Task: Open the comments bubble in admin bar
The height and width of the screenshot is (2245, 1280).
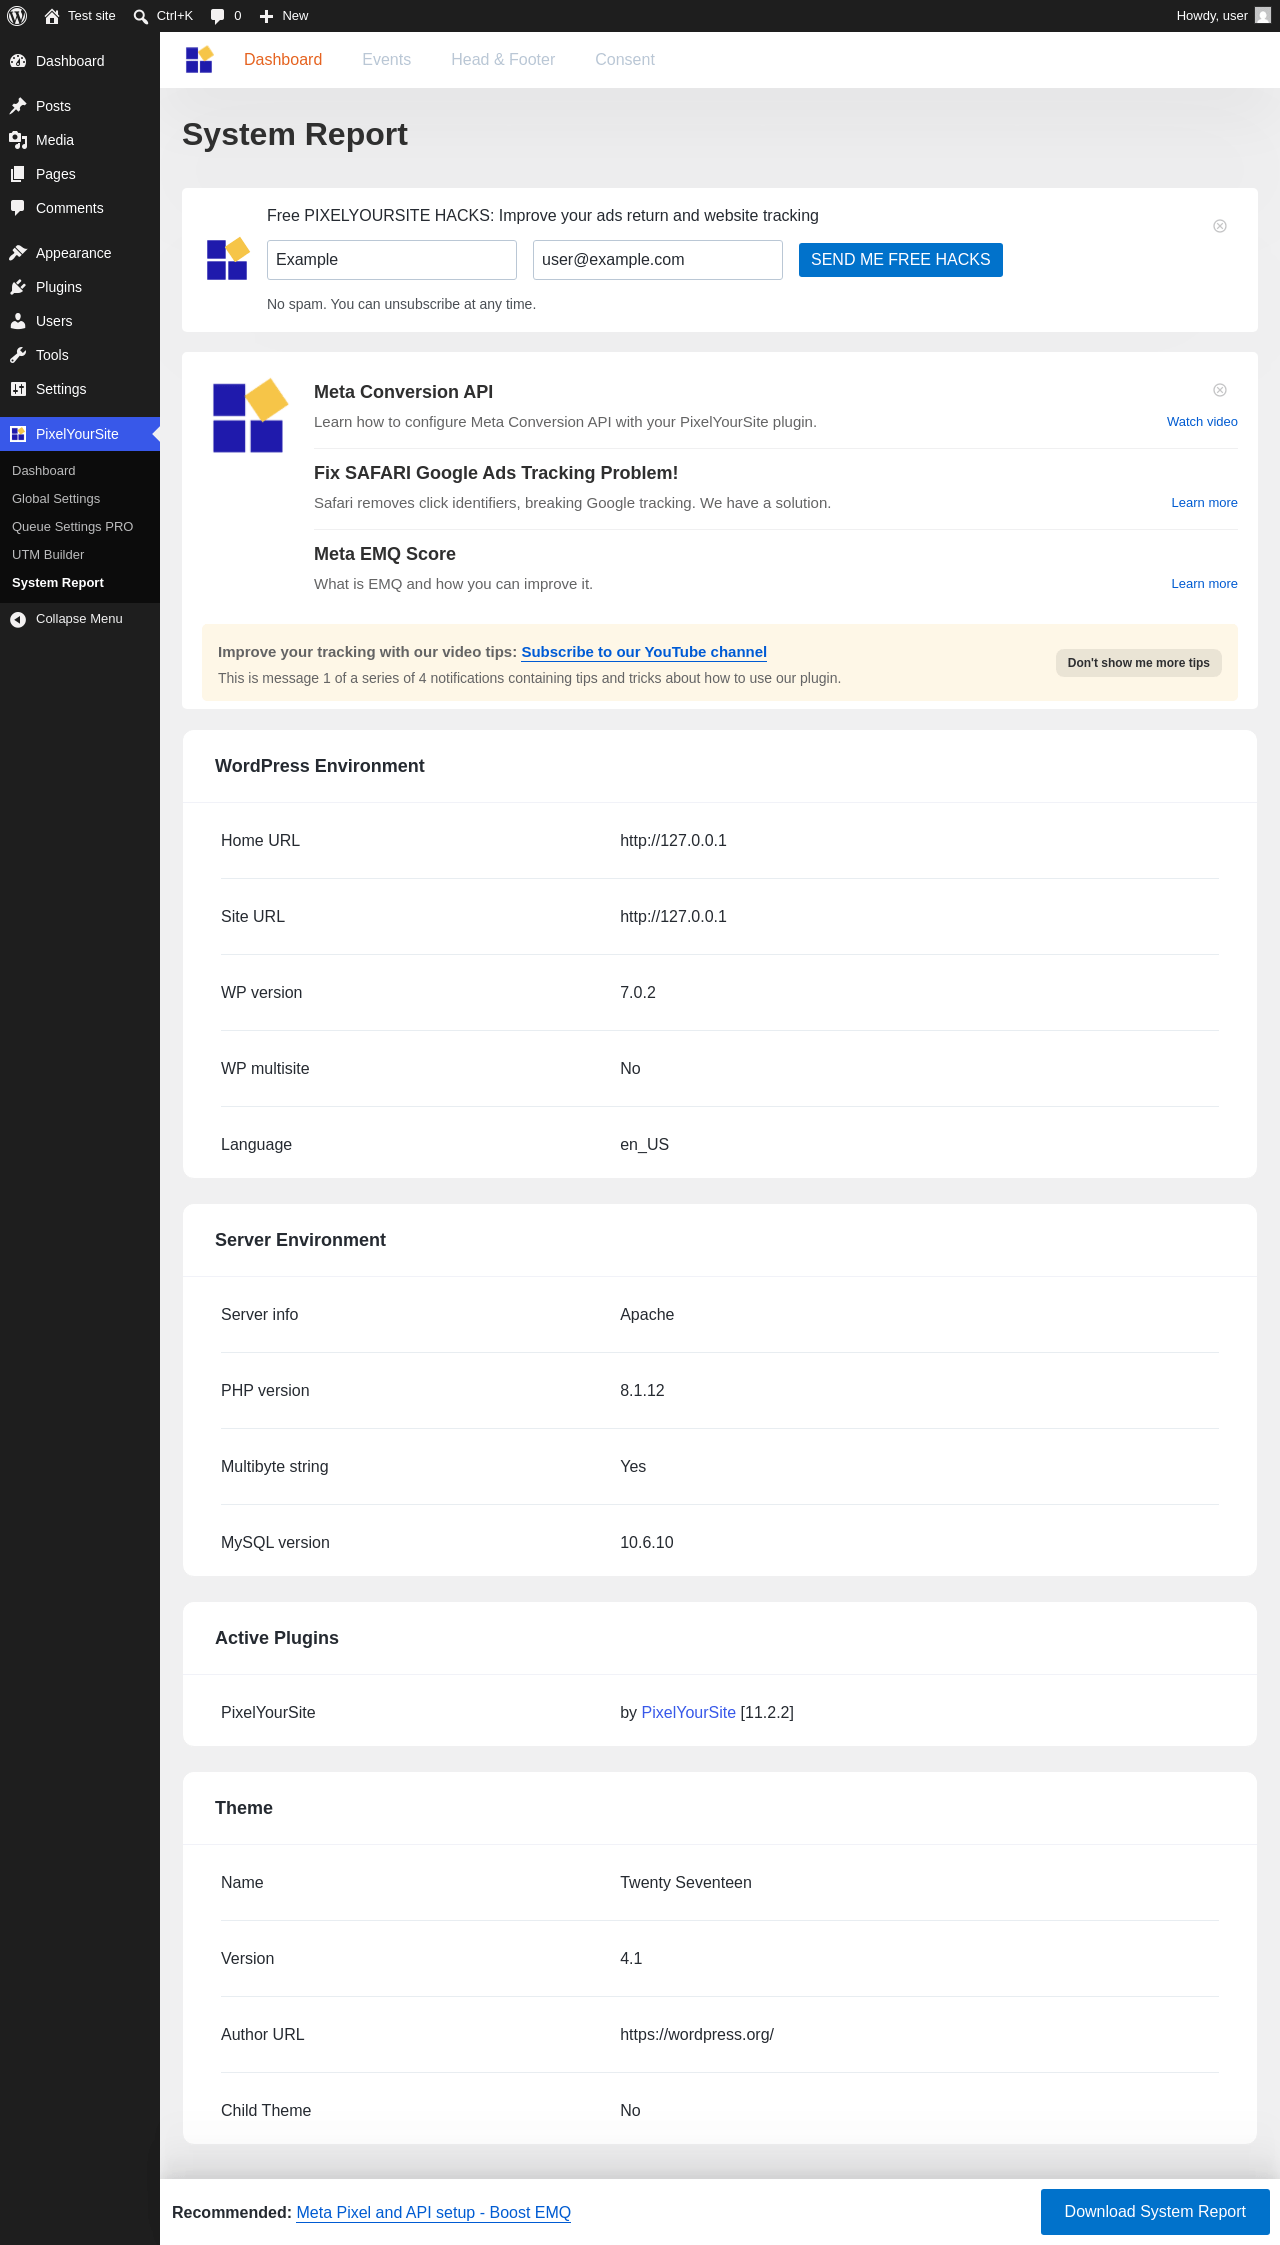Action: pos(218,16)
